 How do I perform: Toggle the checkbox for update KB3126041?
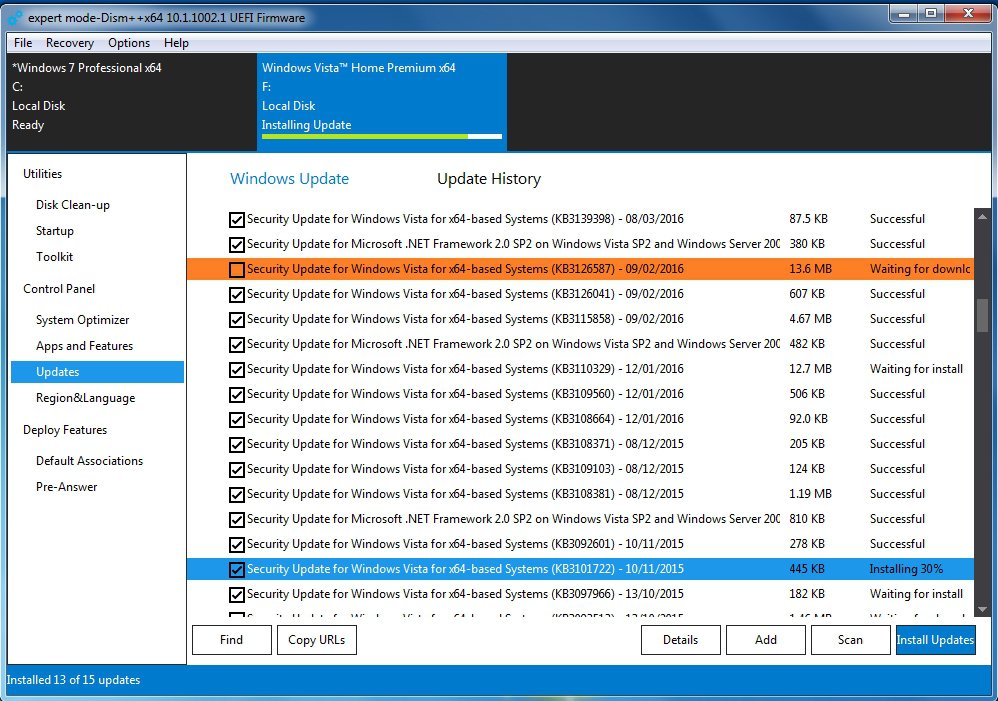tap(237, 295)
